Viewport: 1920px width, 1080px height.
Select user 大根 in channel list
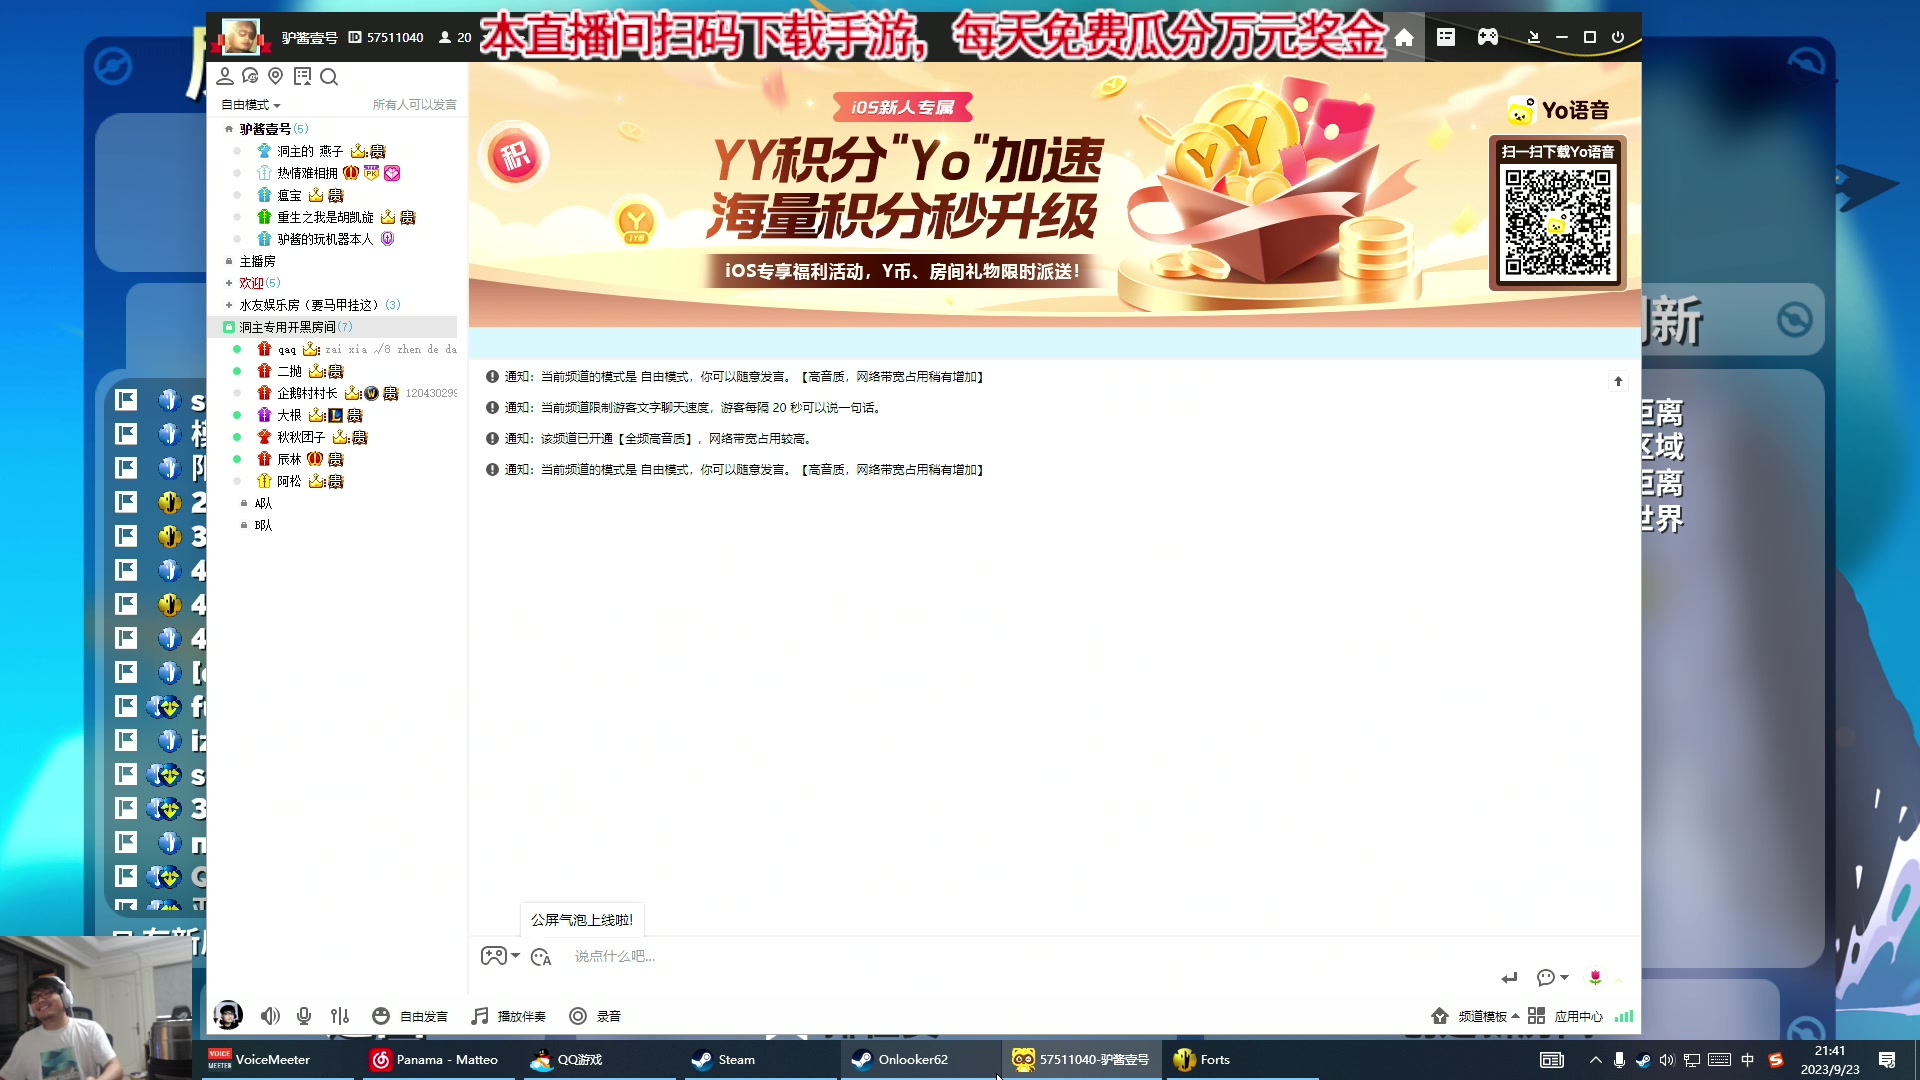pos(289,415)
